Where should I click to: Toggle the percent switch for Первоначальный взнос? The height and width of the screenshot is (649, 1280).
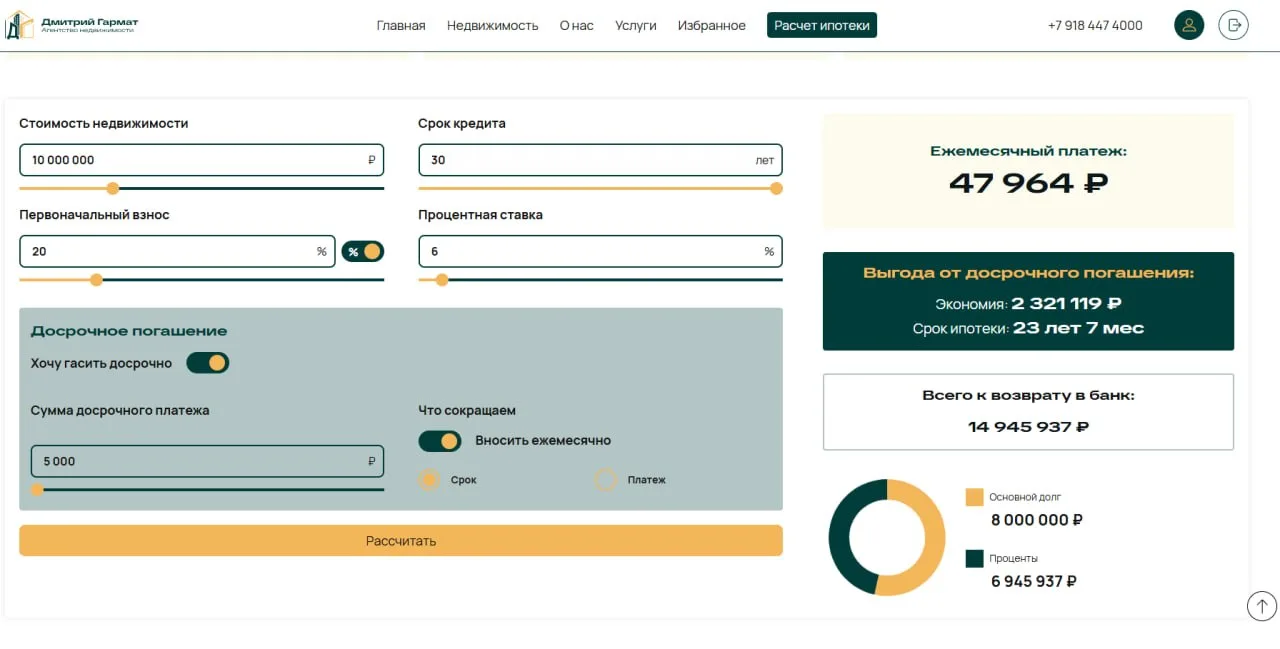tap(363, 252)
